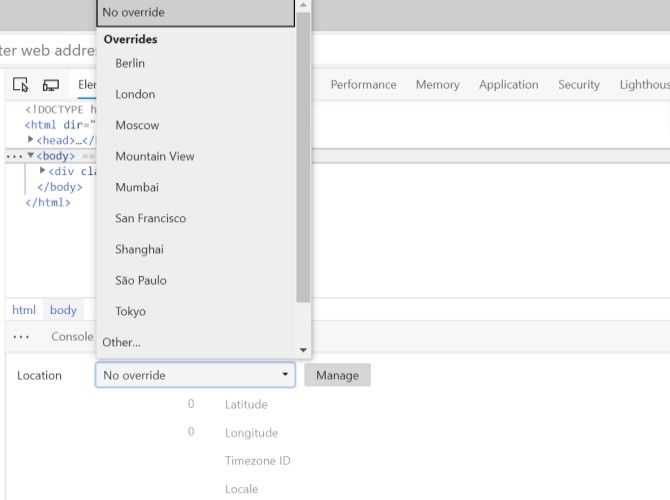Choose Mumbai location override

(x=137, y=187)
